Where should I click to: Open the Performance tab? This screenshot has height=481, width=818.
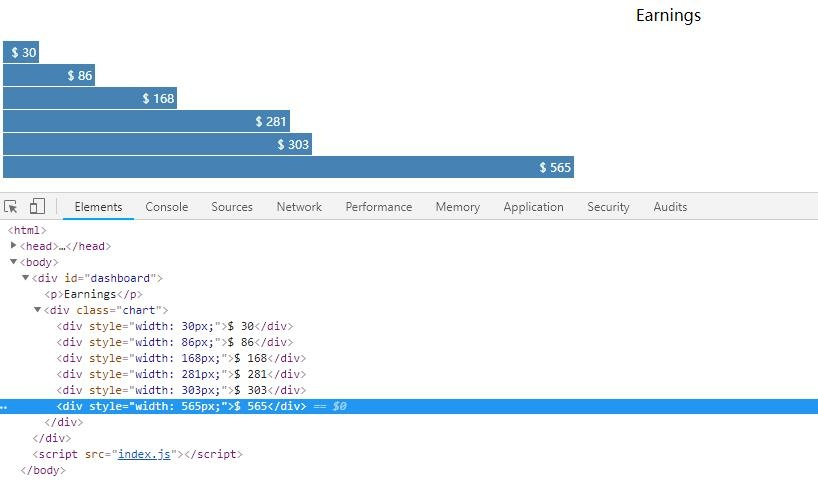(x=379, y=207)
